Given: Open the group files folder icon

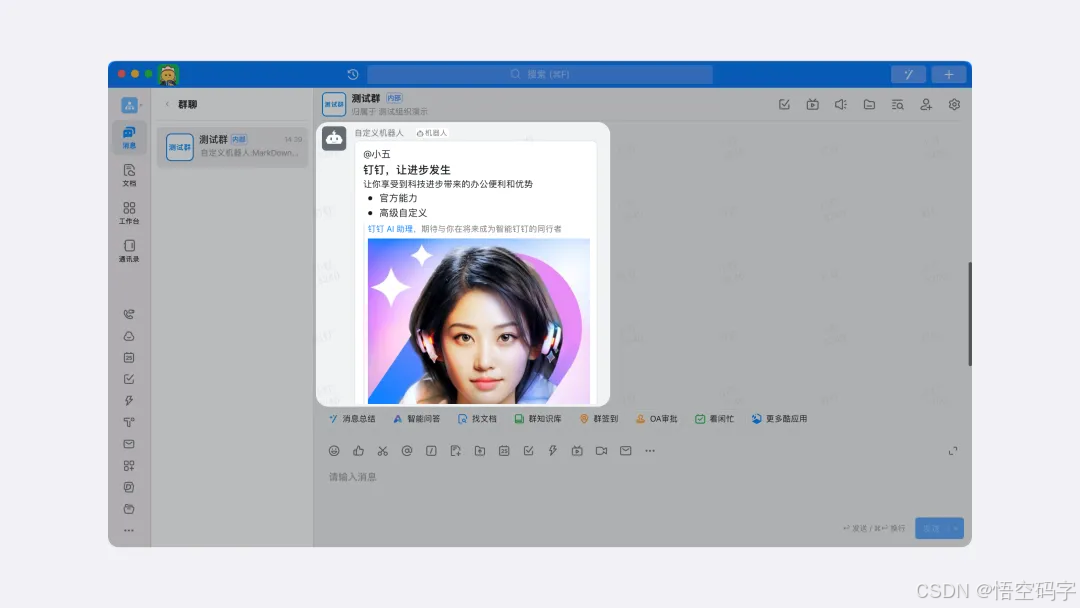Looking at the screenshot, I should pos(869,105).
